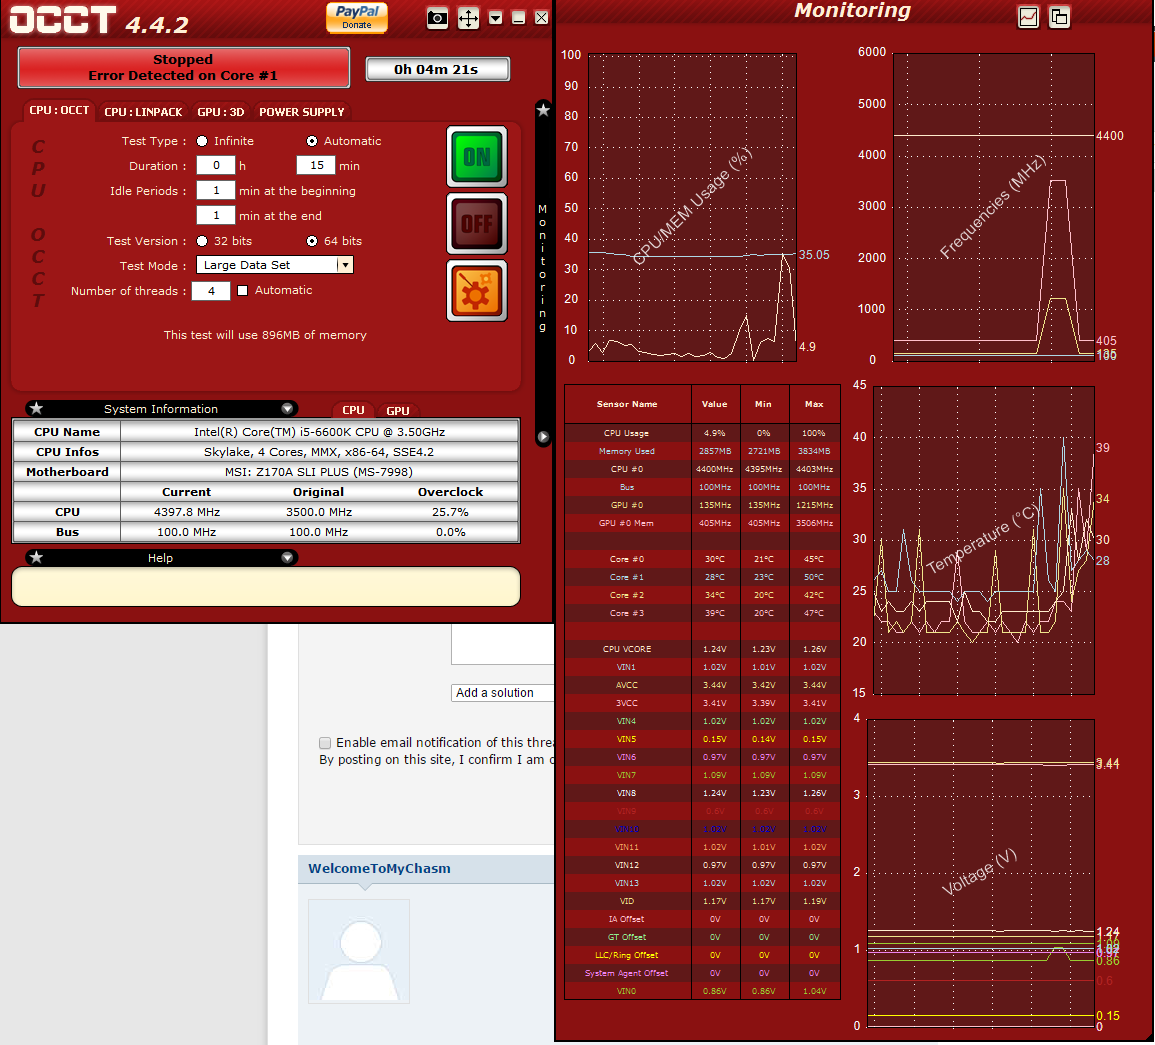The height and width of the screenshot is (1045, 1155).
Task: Click the Sensor Name column header
Action: pos(627,404)
